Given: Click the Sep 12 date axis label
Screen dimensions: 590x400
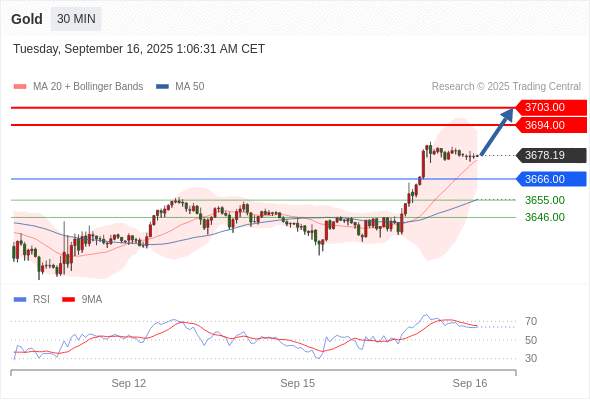Looking at the screenshot, I should click(x=129, y=383).
